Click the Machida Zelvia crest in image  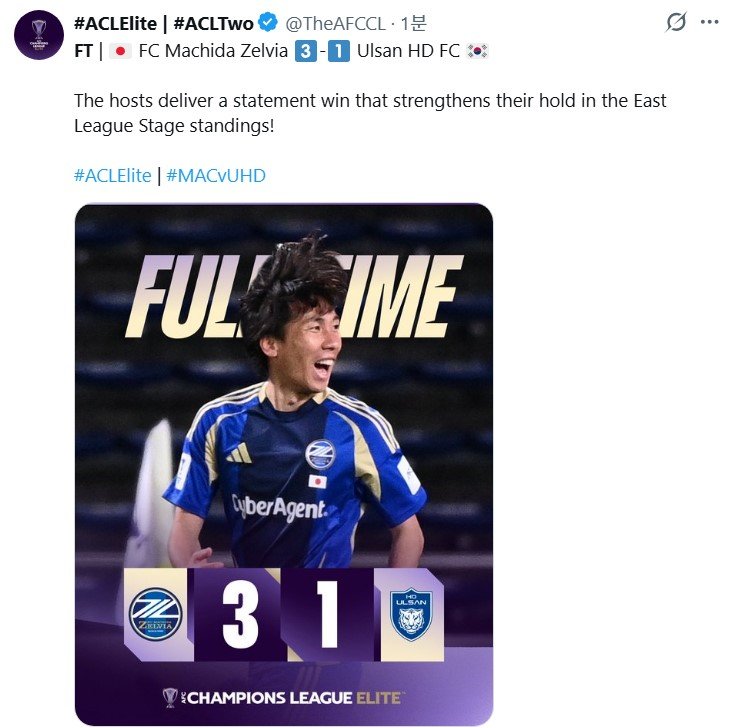point(154,614)
